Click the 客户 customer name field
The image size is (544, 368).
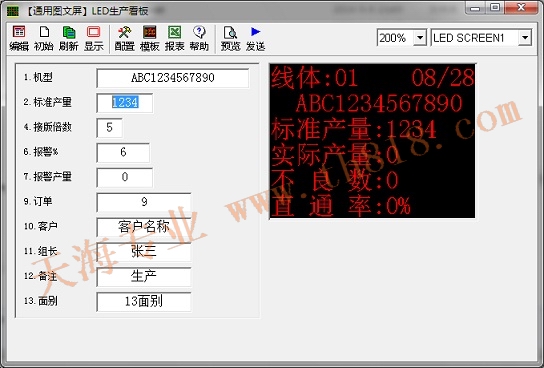click(144, 226)
